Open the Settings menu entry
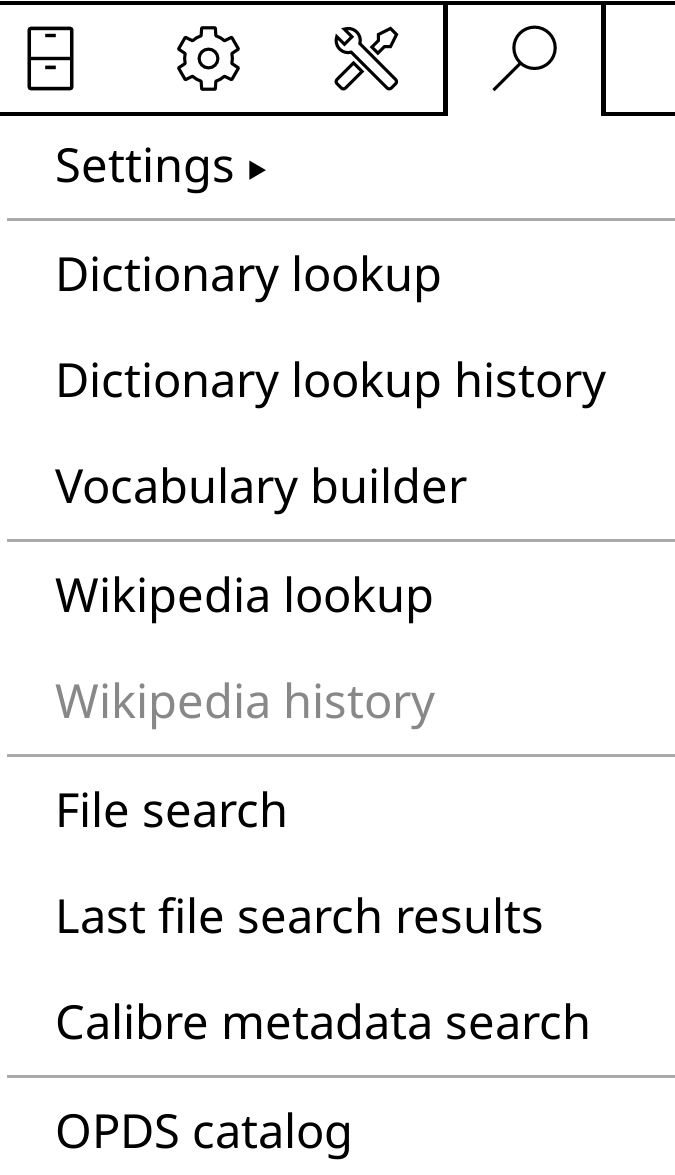The width and height of the screenshot is (675, 1175). coord(144,166)
